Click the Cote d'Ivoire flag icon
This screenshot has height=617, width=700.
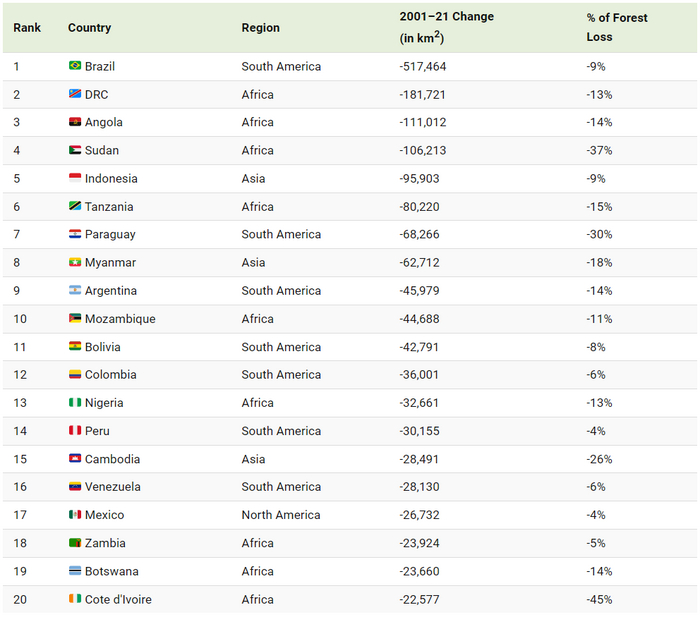click(x=75, y=599)
